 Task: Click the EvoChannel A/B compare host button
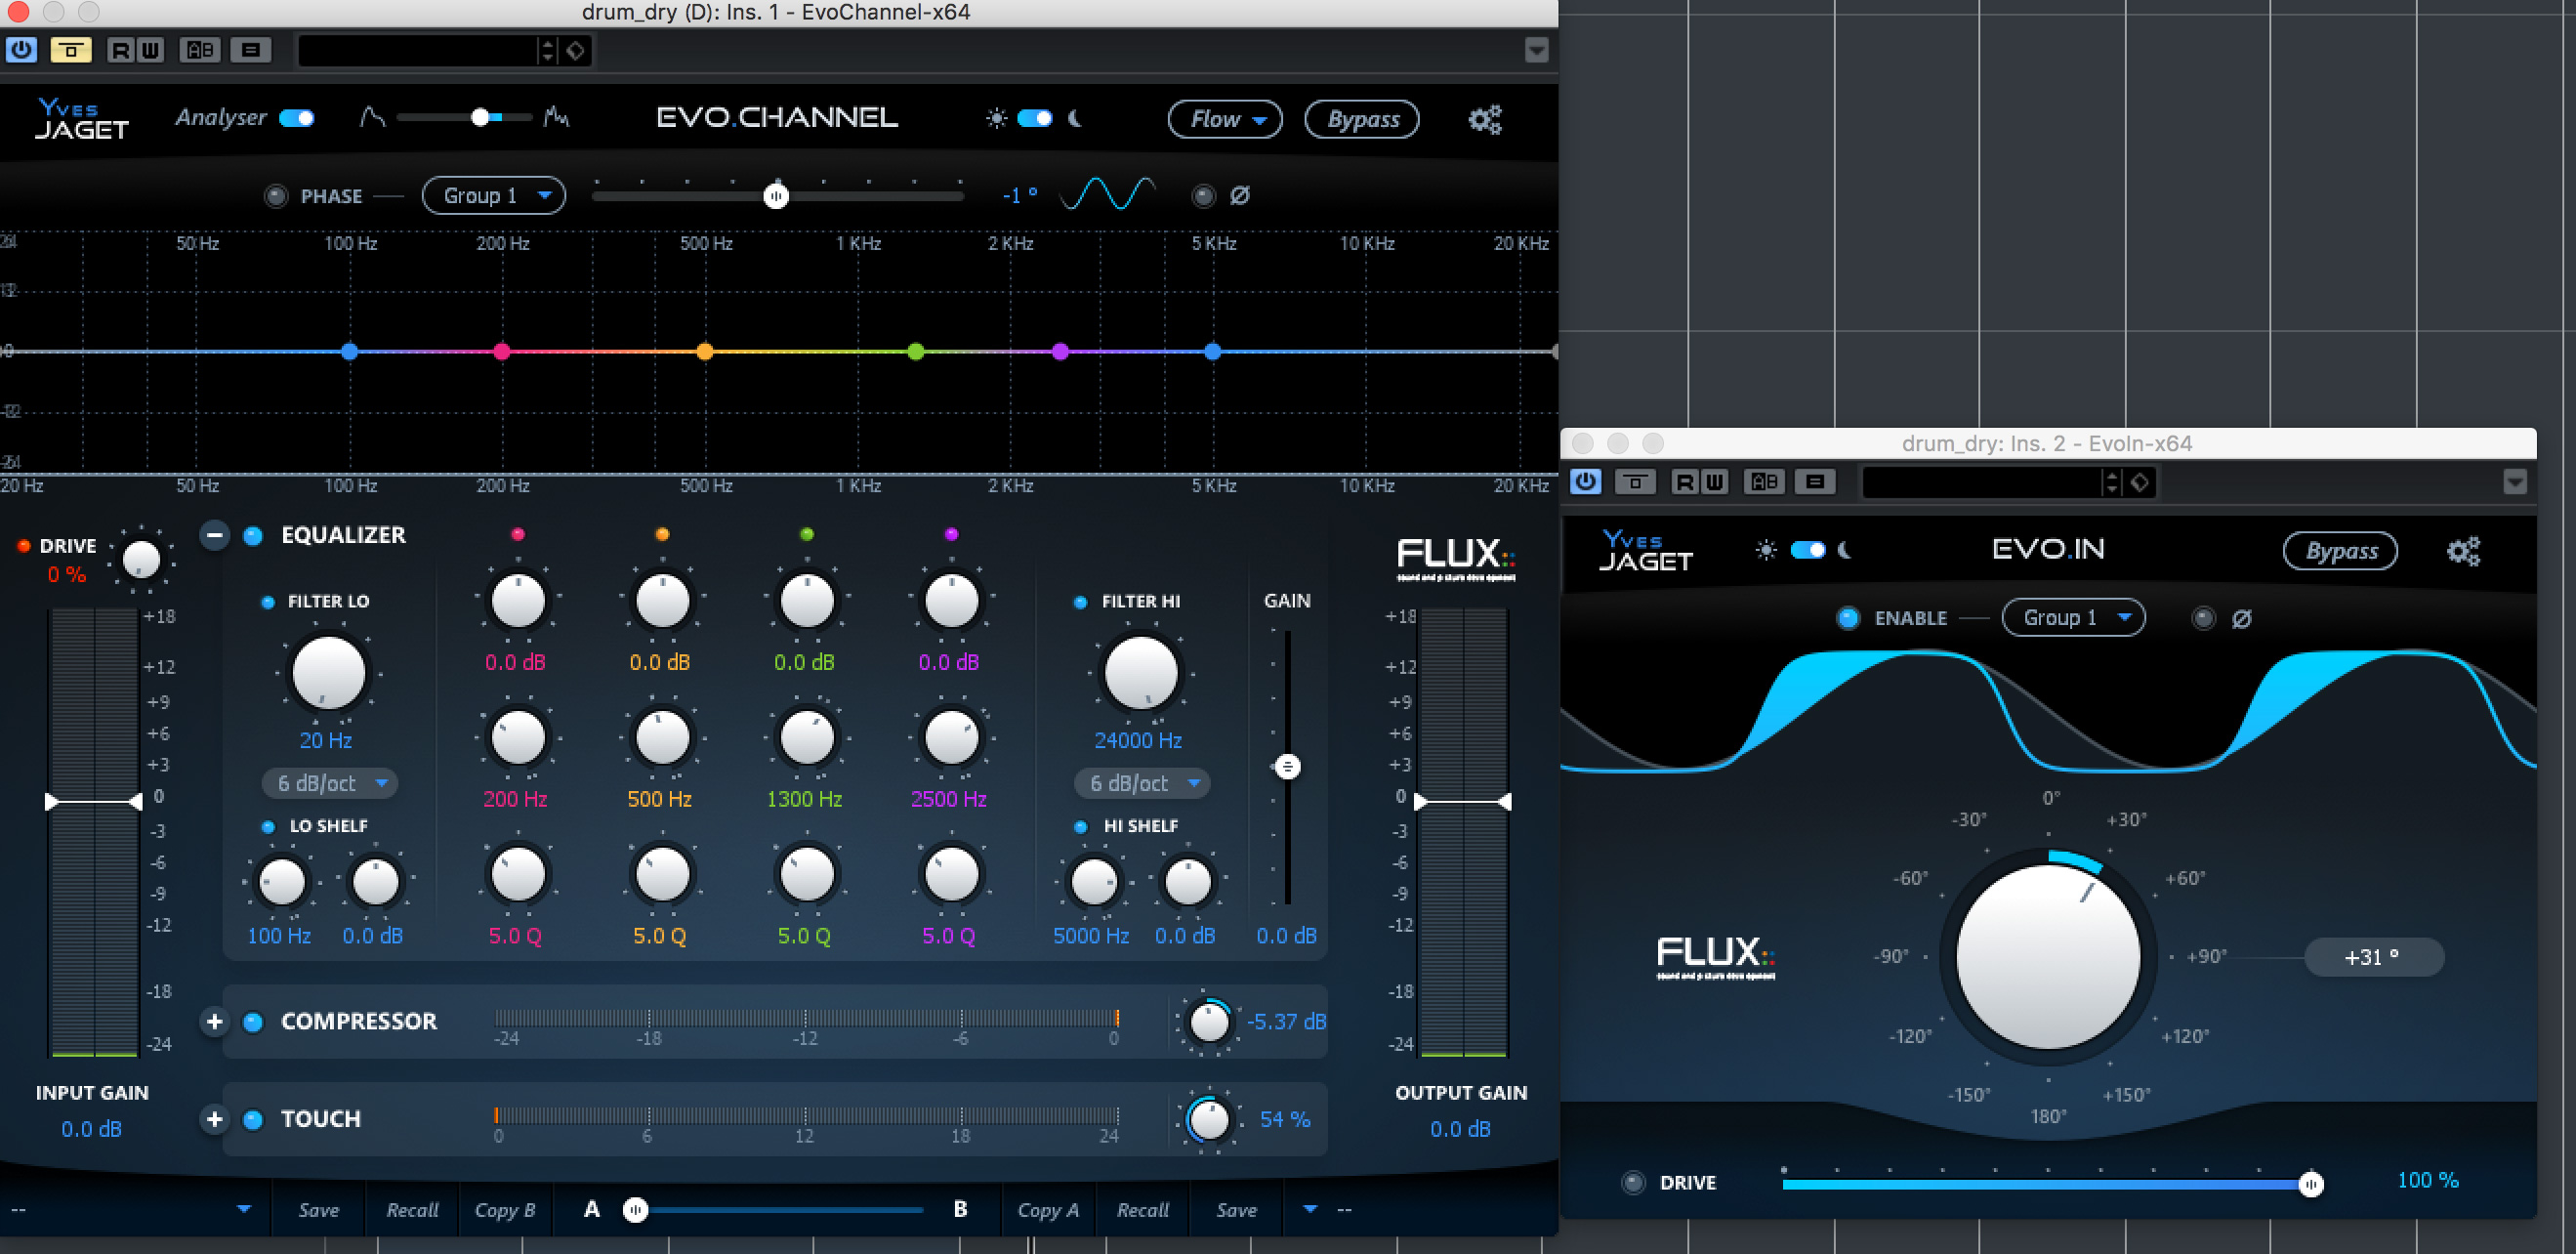point(200,49)
